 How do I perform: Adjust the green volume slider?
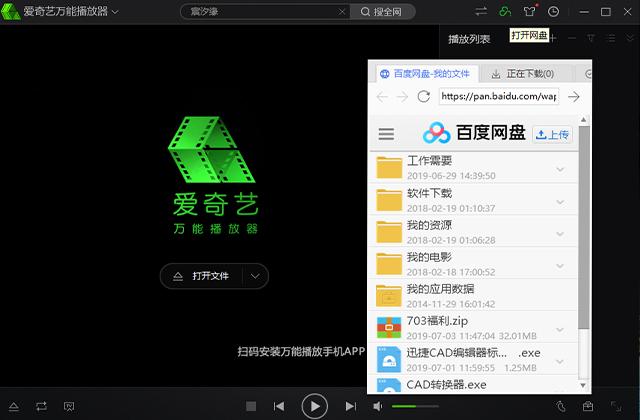coord(415,407)
